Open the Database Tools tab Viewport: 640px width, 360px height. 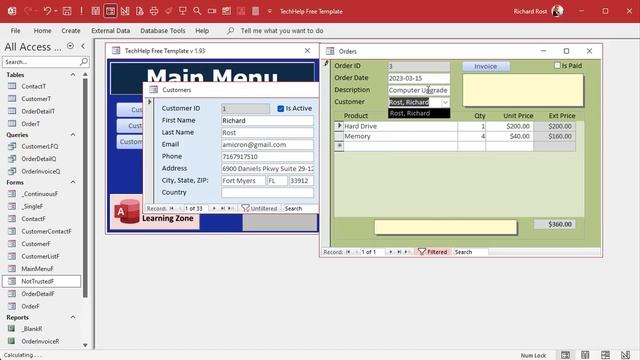pos(163,31)
